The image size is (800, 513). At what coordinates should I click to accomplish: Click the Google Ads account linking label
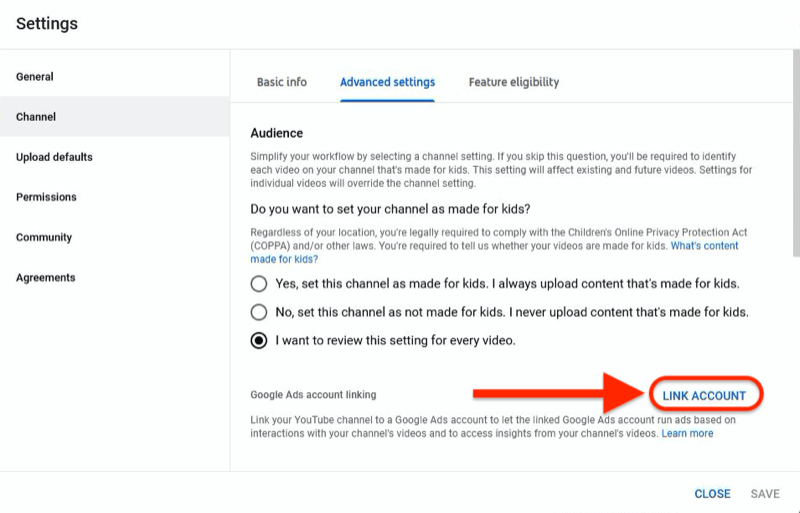[x=313, y=395]
